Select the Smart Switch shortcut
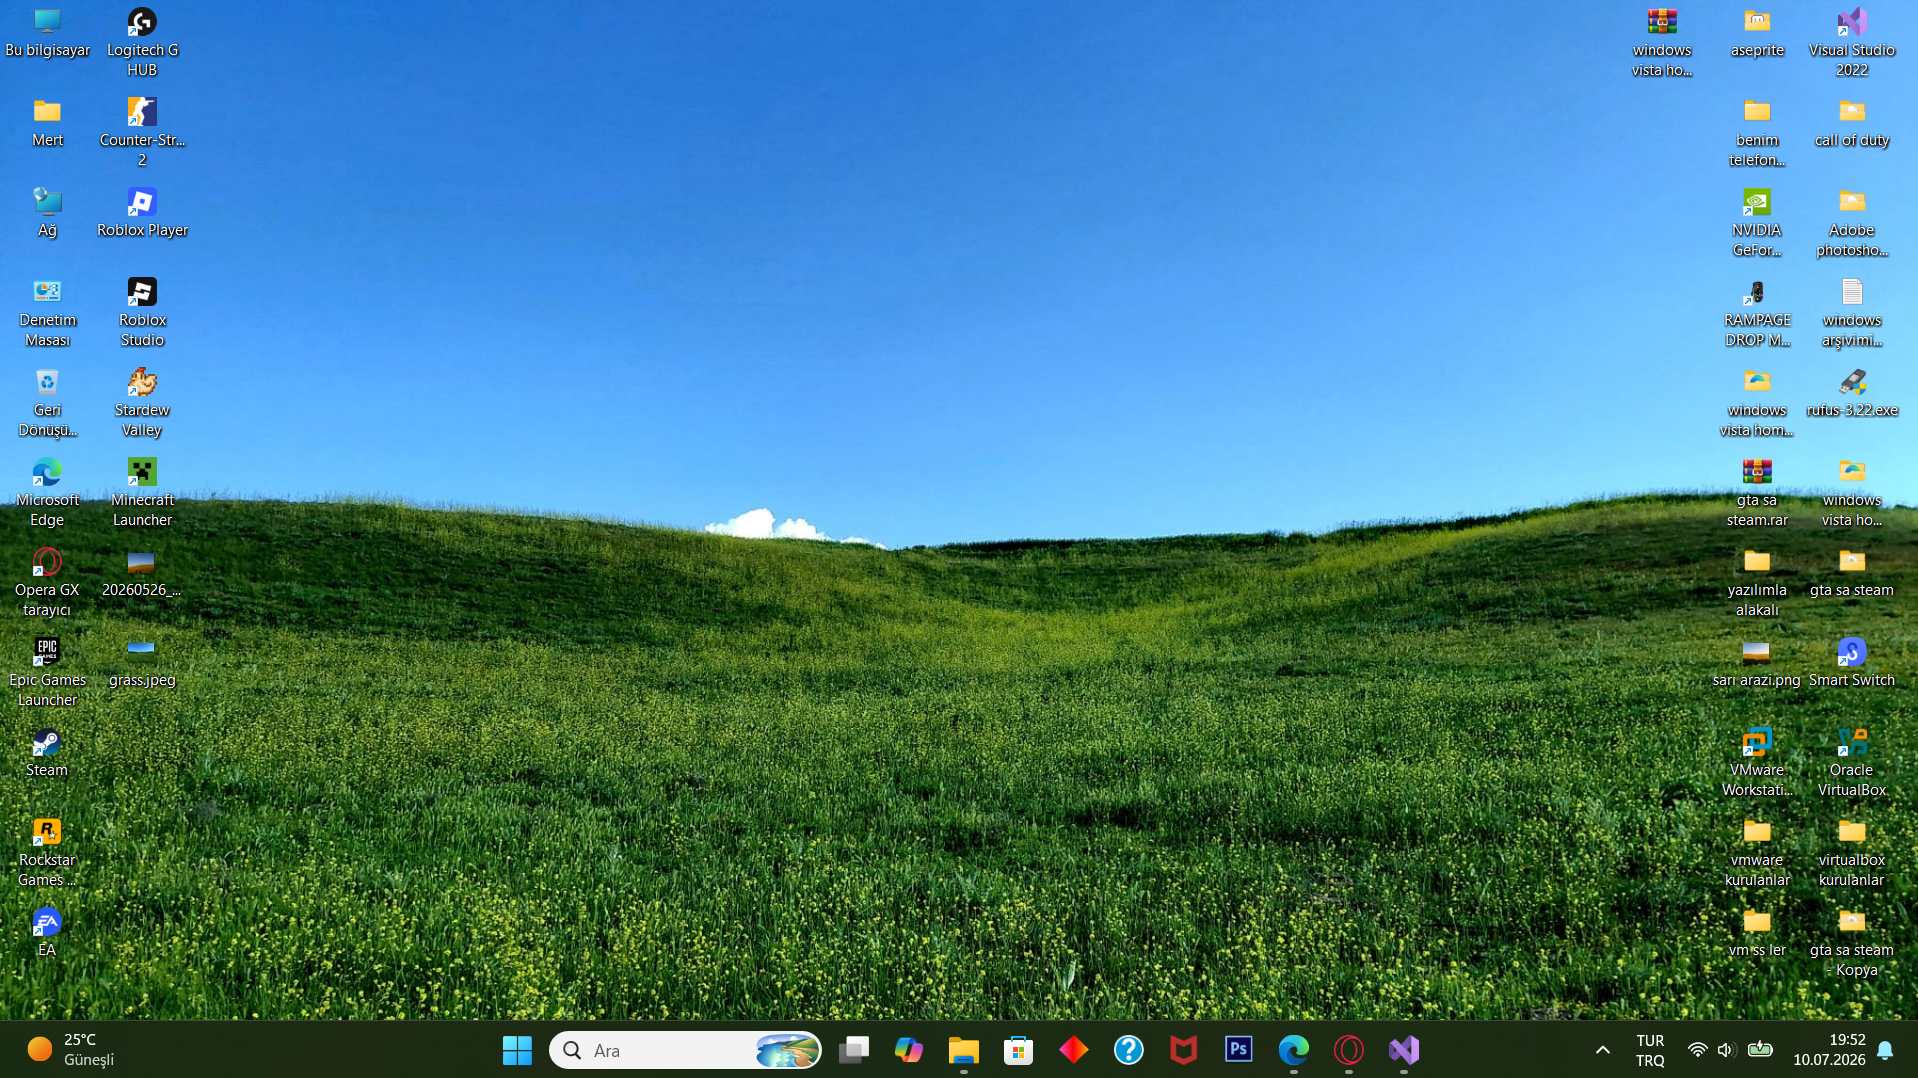Screen dimensions: 1918x1078 (1852, 664)
